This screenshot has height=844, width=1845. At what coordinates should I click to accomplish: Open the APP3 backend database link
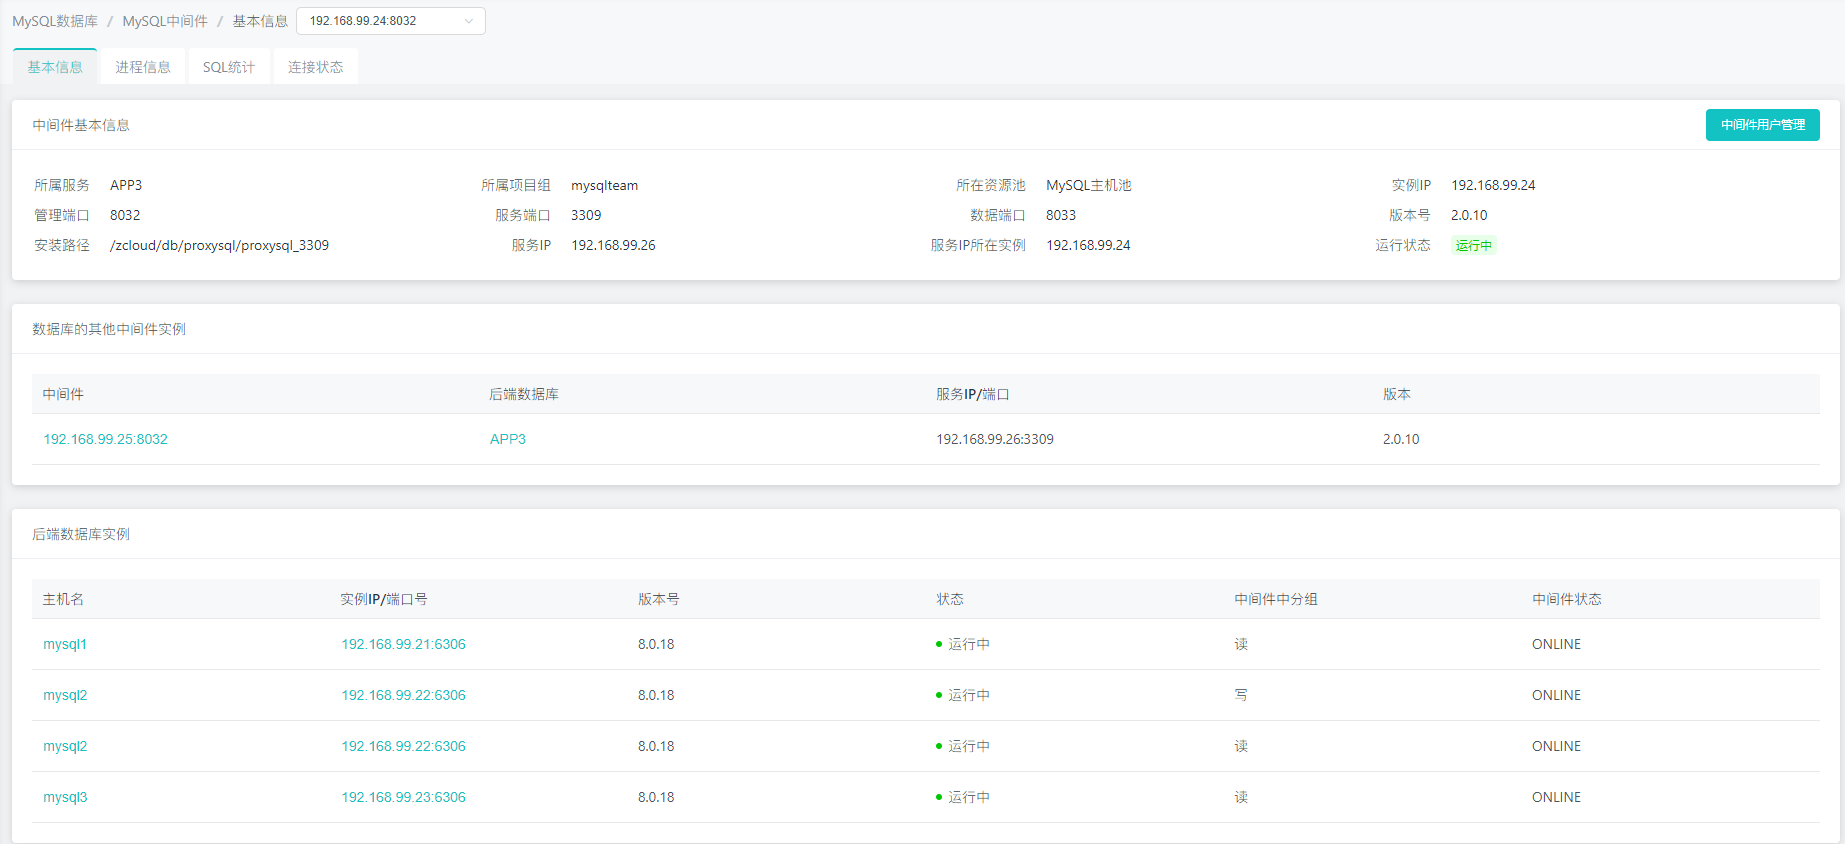pos(508,439)
